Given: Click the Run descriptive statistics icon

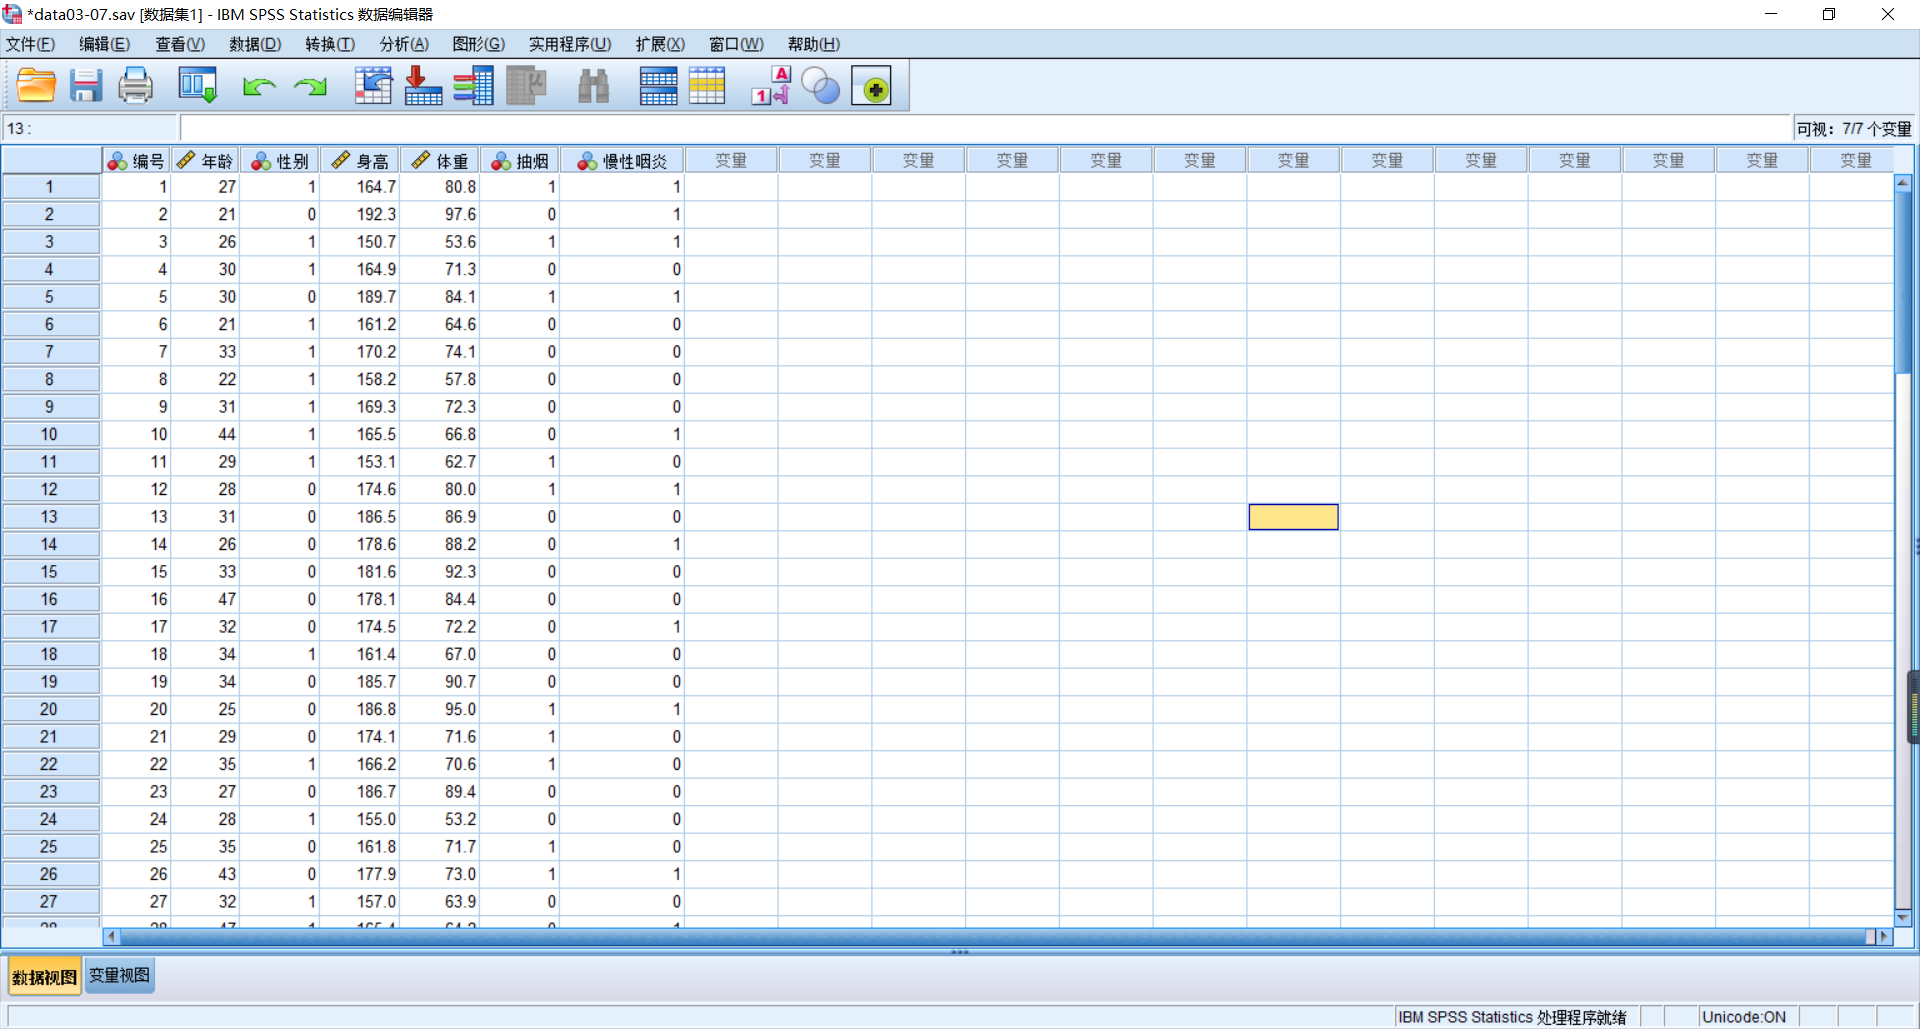Looking at the screenshot, I should click(x=526, y=86).
